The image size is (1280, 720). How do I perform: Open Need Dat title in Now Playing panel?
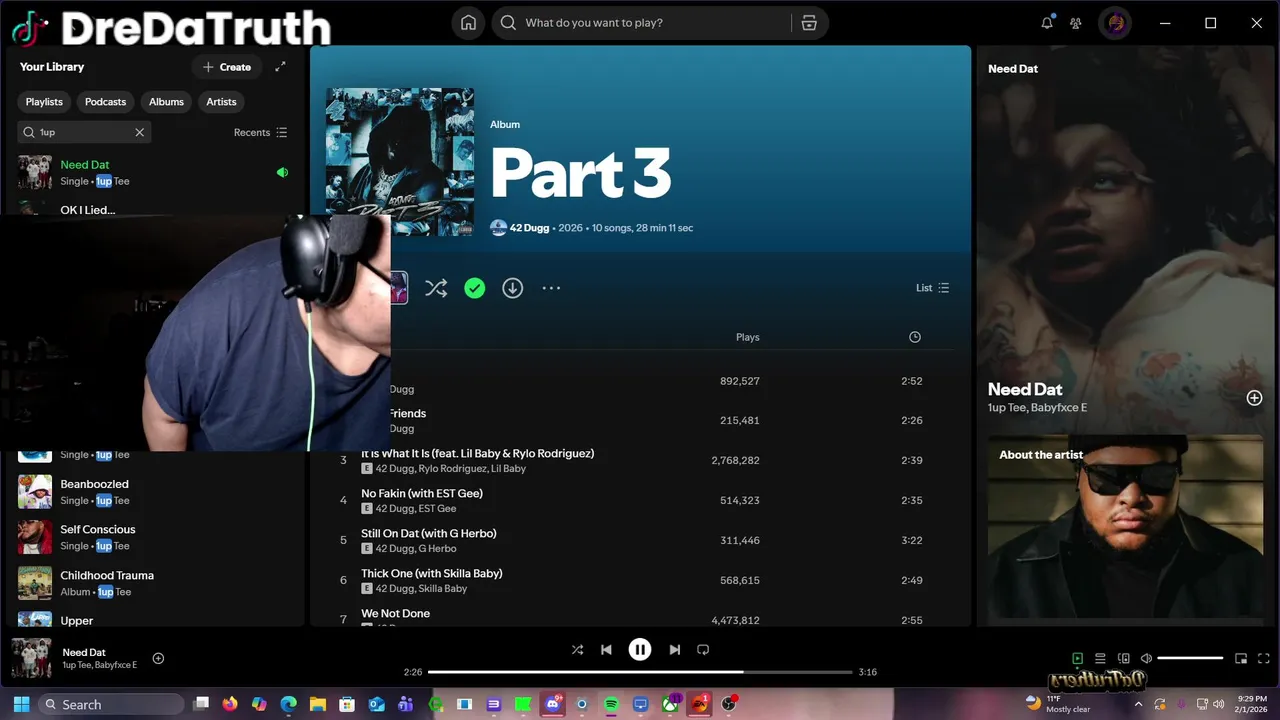pyautogui.click(x=1025, y=389)
